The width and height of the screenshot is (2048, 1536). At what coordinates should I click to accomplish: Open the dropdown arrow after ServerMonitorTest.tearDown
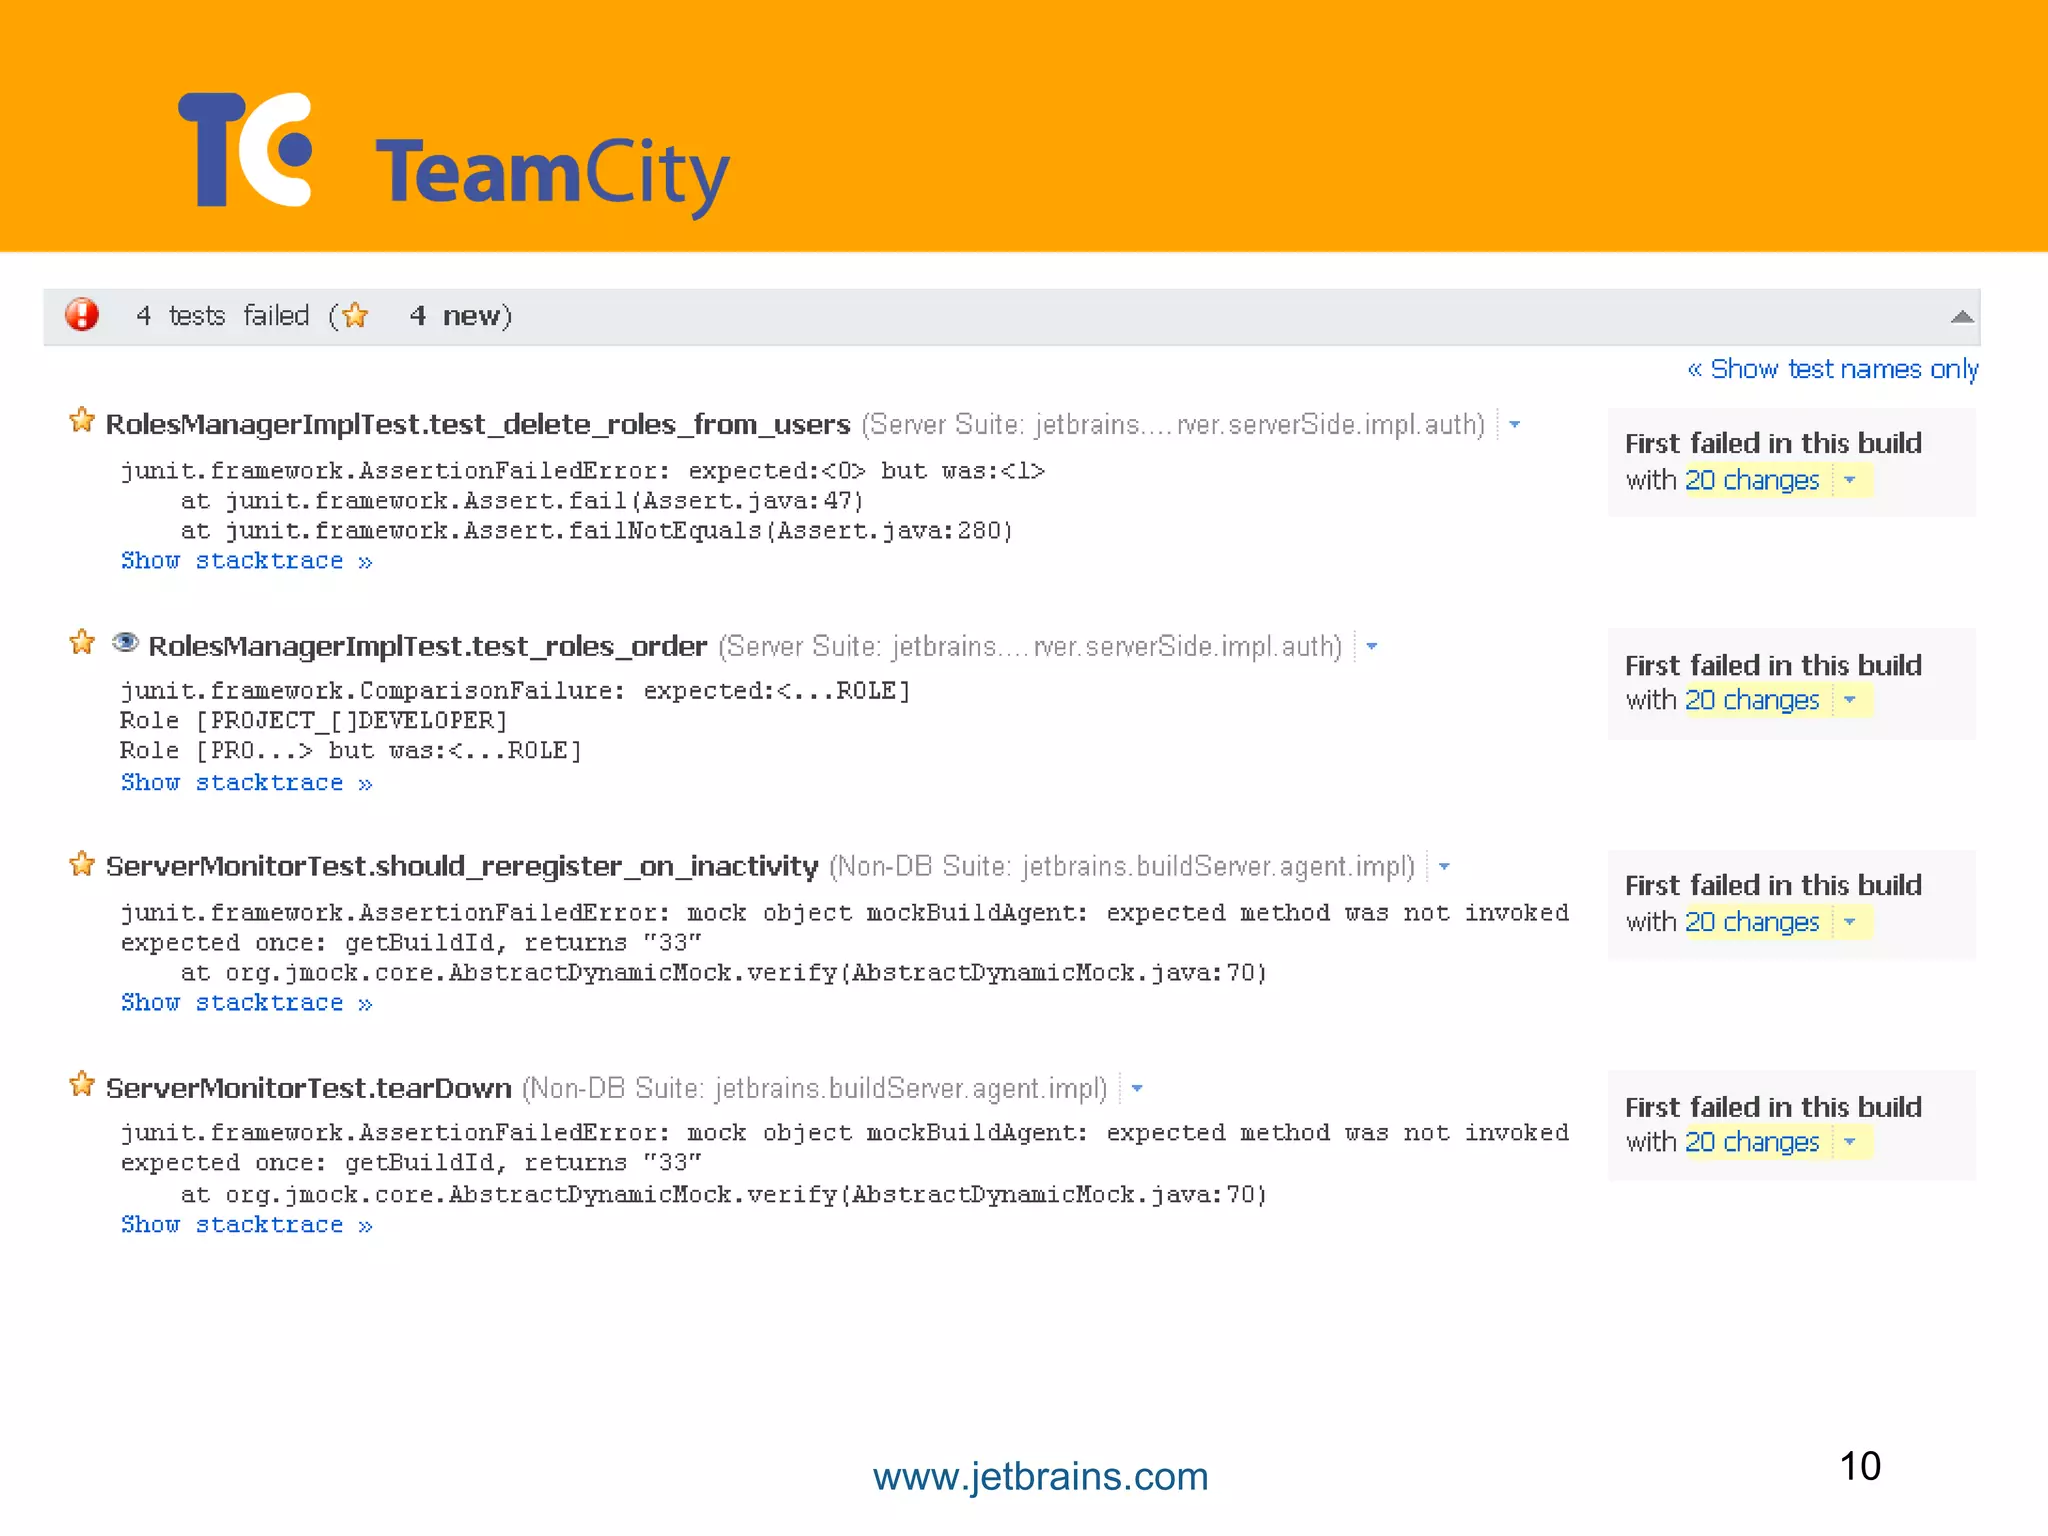pos(1137,1089)
